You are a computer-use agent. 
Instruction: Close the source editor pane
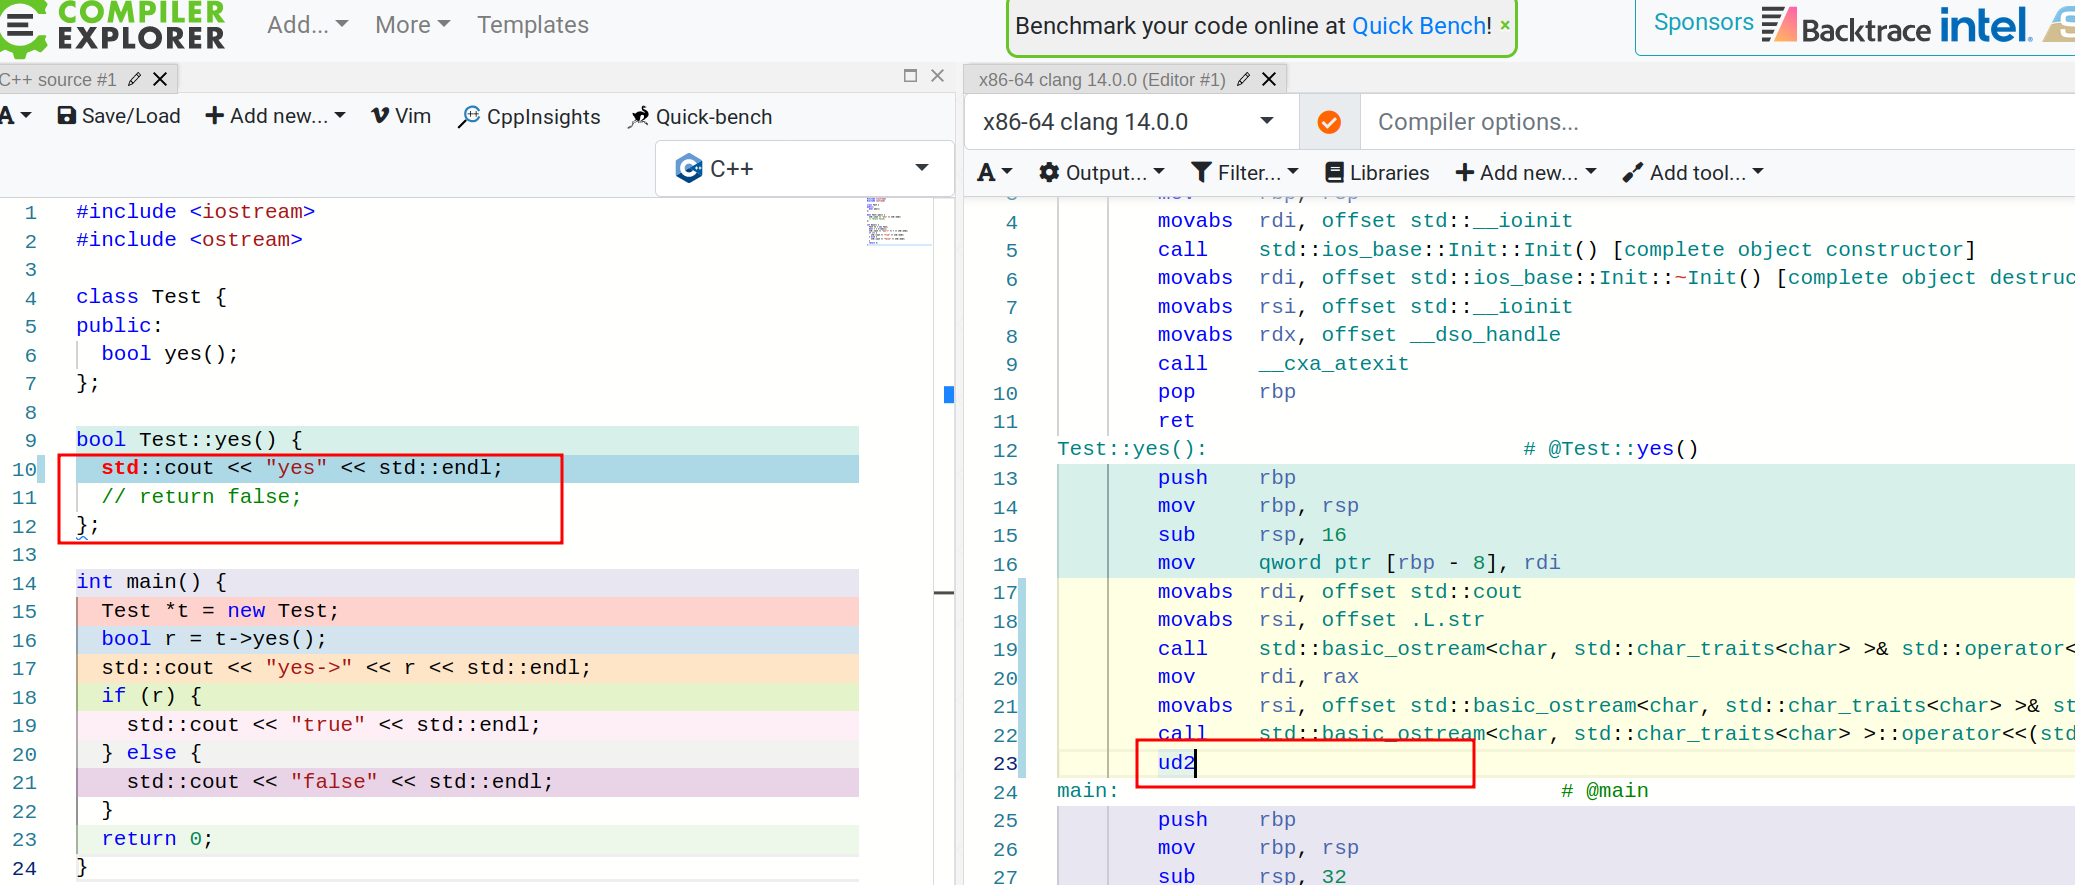pyautogui.click(x=937, y=76)
